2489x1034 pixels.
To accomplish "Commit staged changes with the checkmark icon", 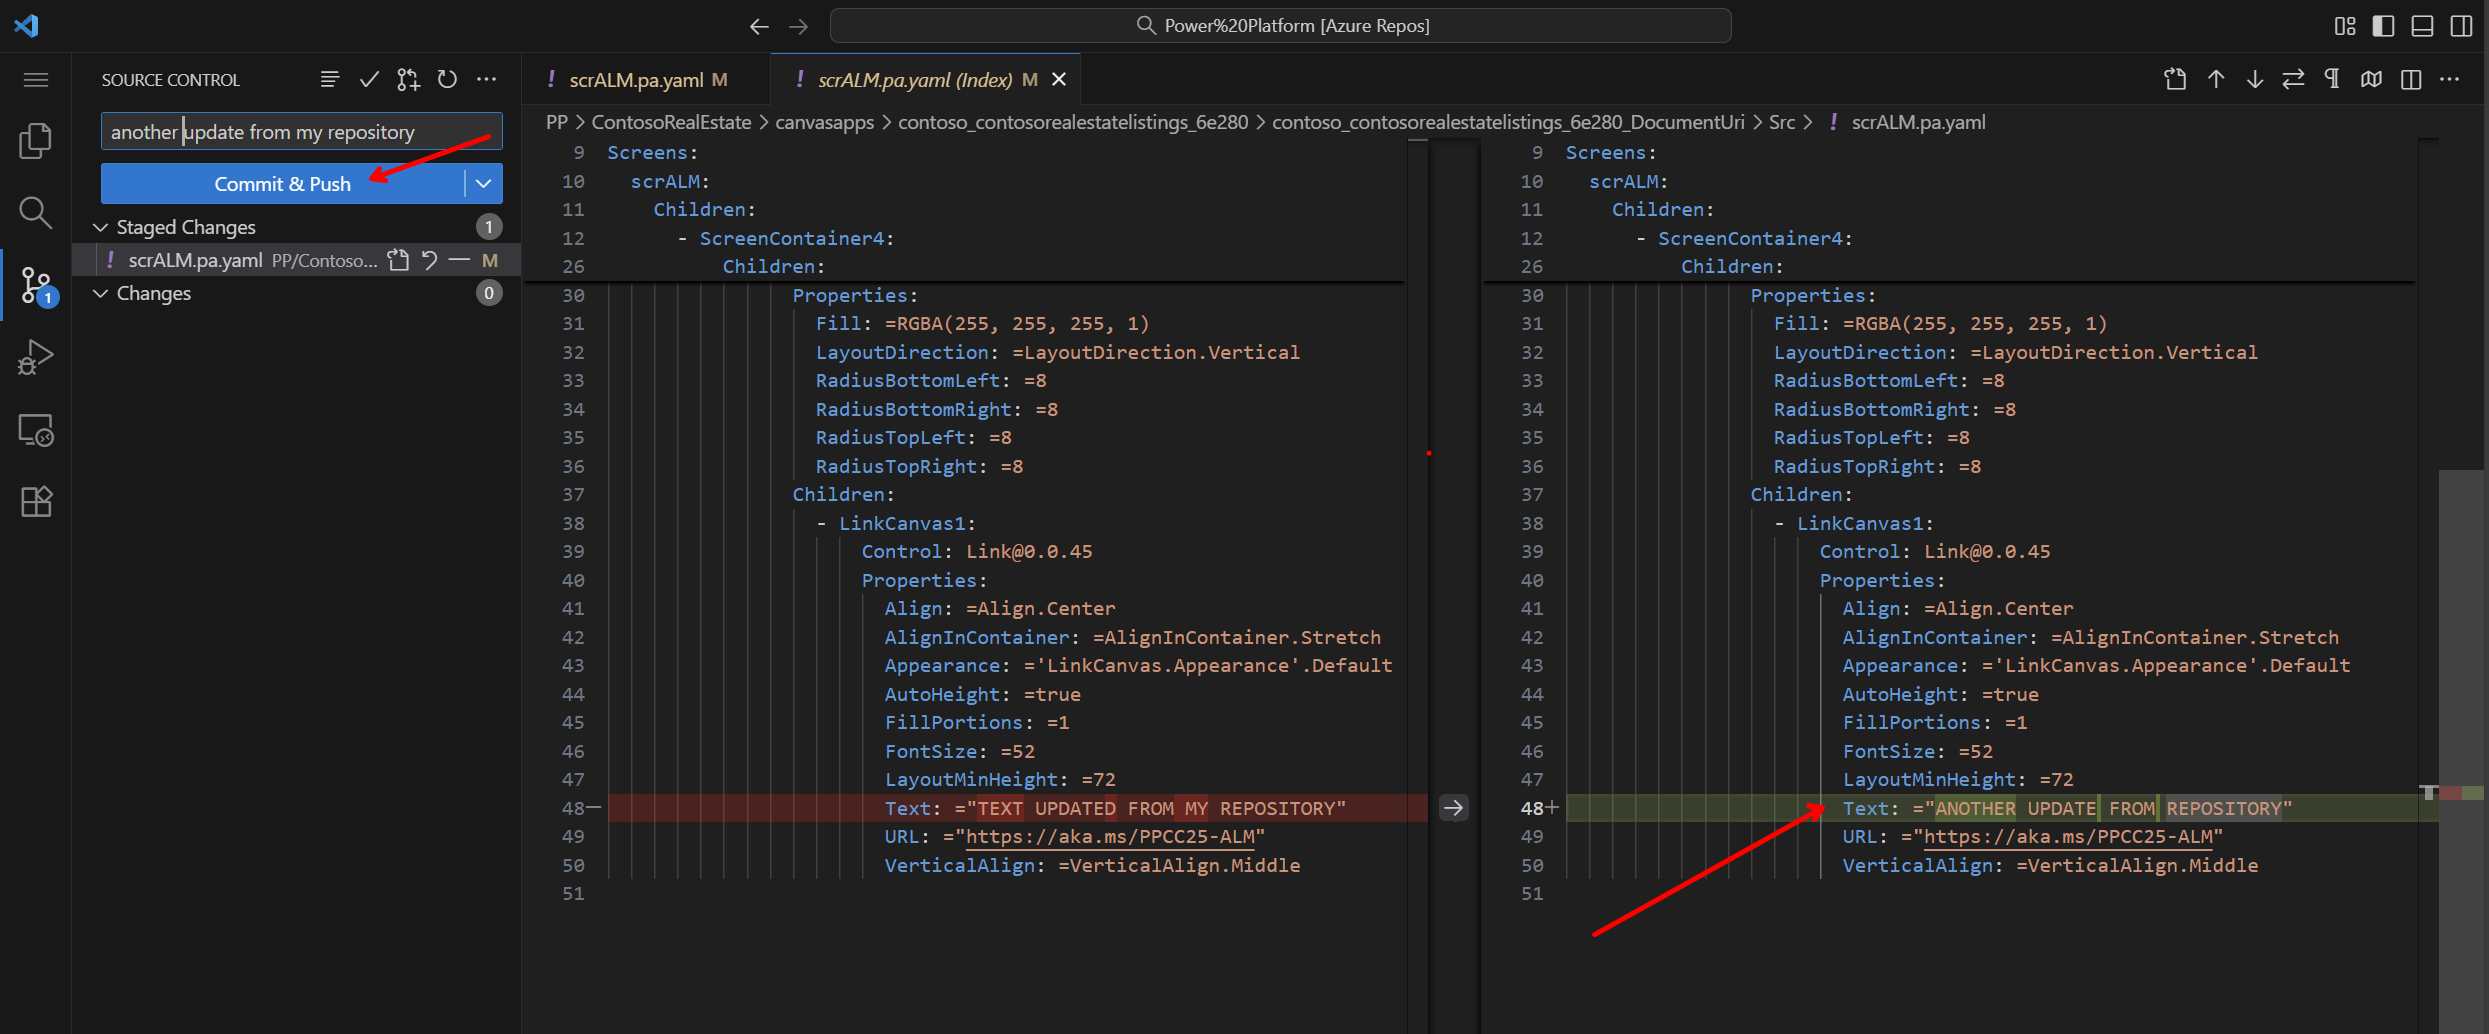I will (x=369, y=79).
